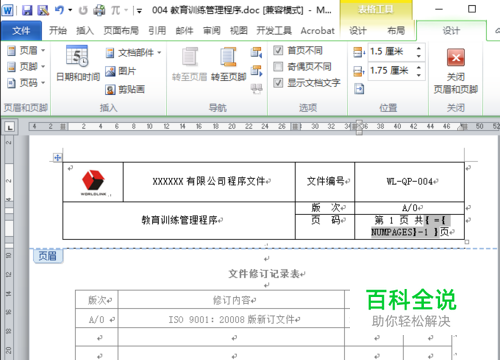Switch to the 插入 tab
500x360 pixels.
pyautogui.click(x=85, y=31)
